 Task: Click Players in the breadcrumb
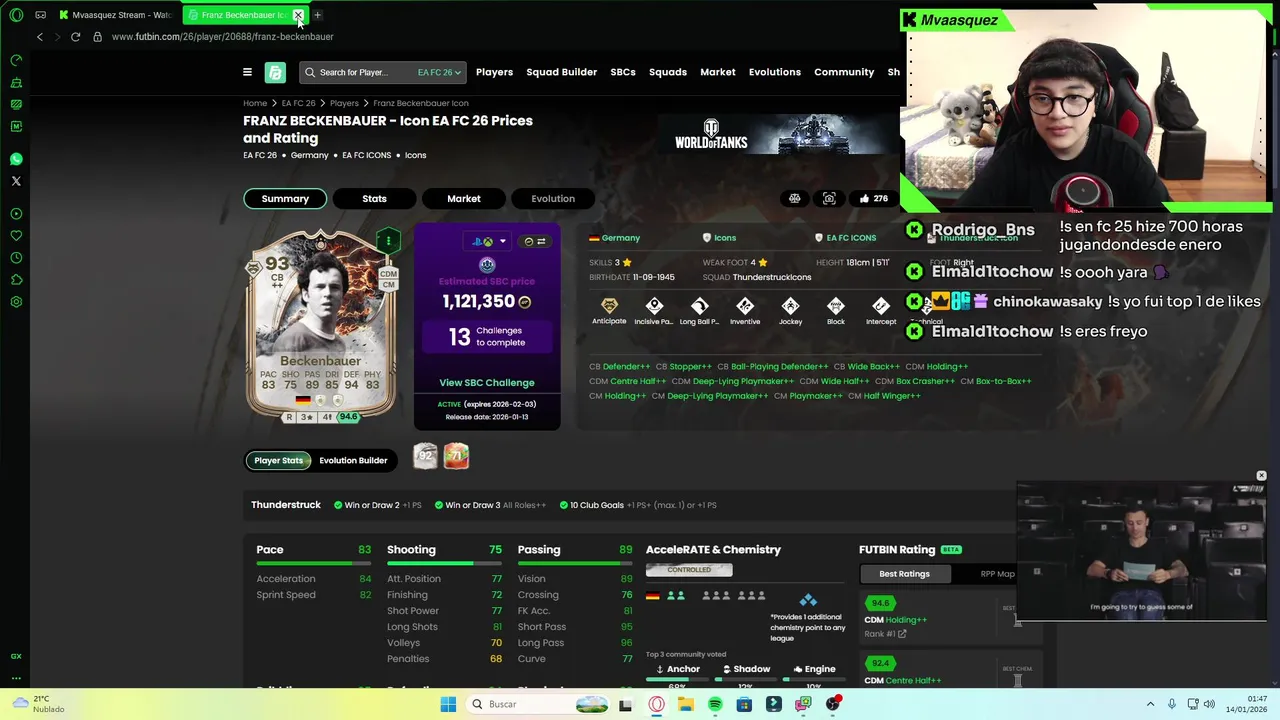pos(344,103)
